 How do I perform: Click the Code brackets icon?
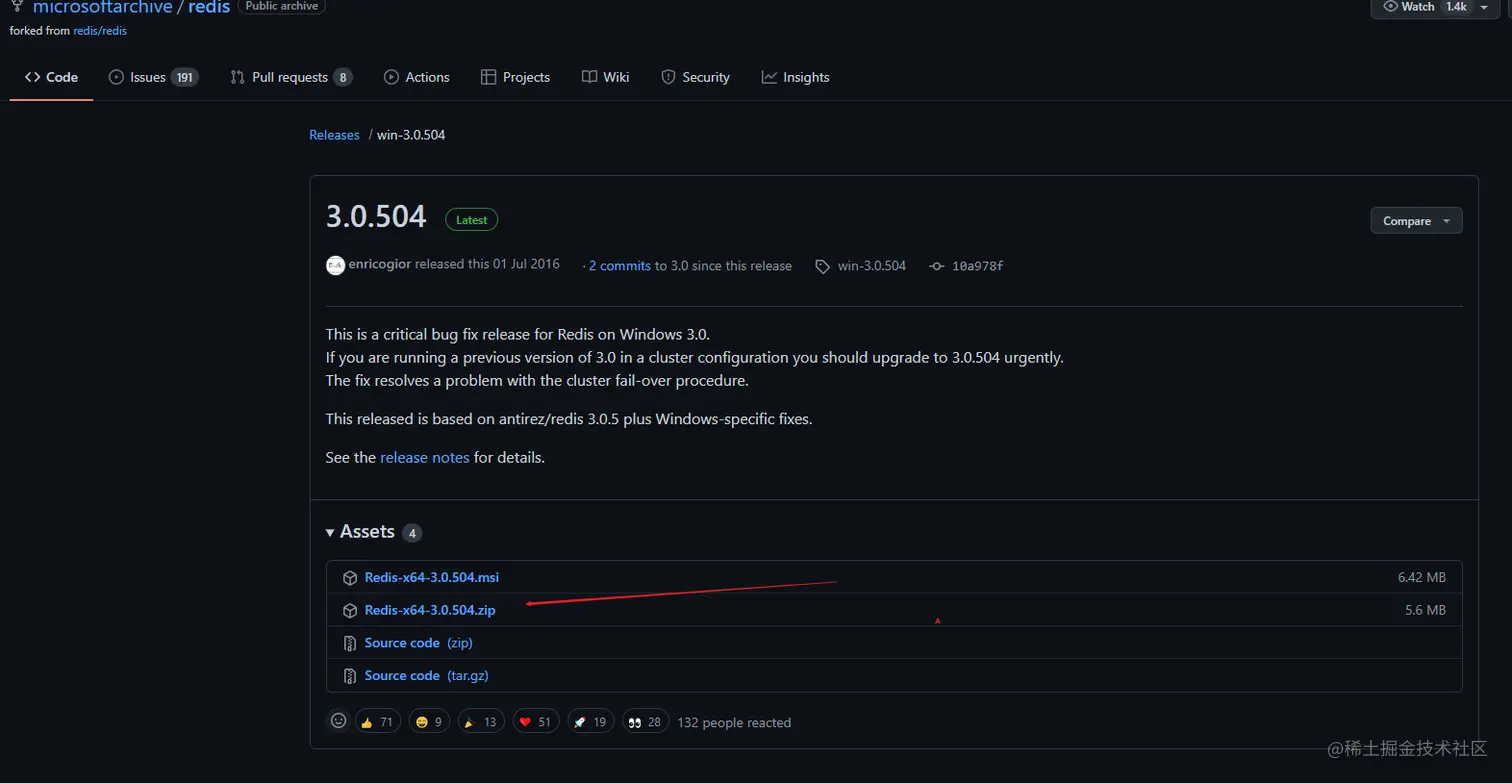click(33, 77)
